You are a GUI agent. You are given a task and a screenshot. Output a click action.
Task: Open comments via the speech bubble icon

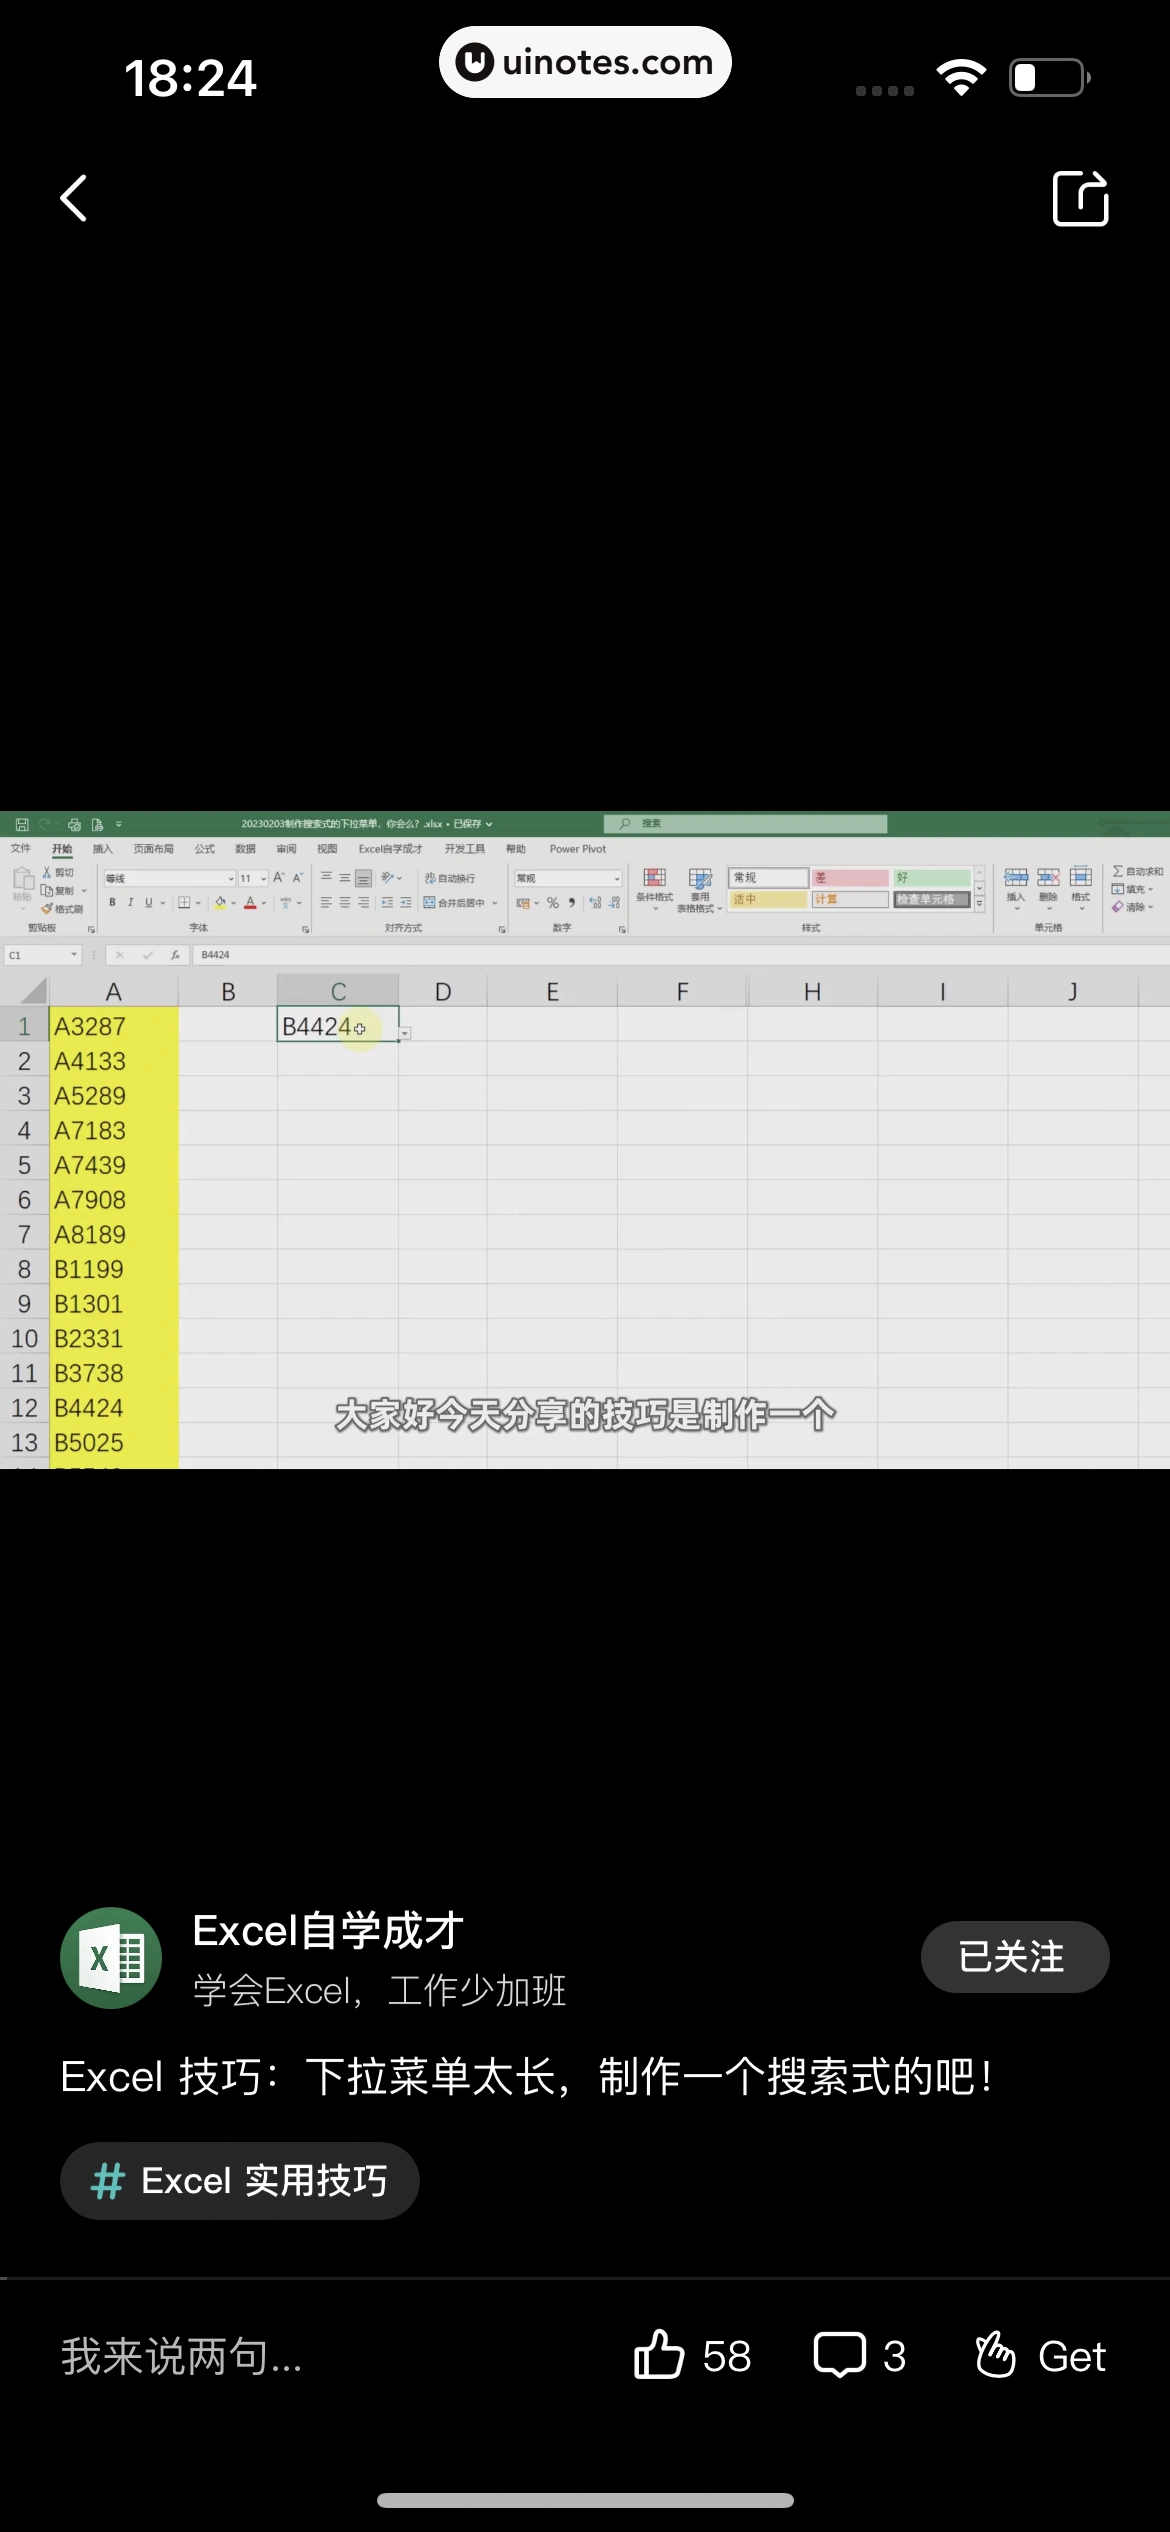point(839,2354)
